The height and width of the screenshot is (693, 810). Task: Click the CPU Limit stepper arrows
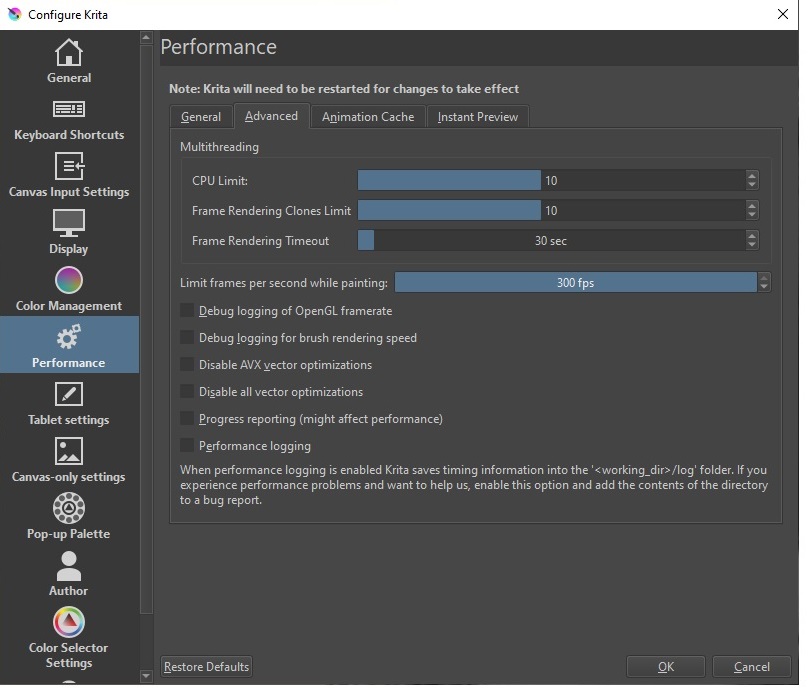[752, 181]
